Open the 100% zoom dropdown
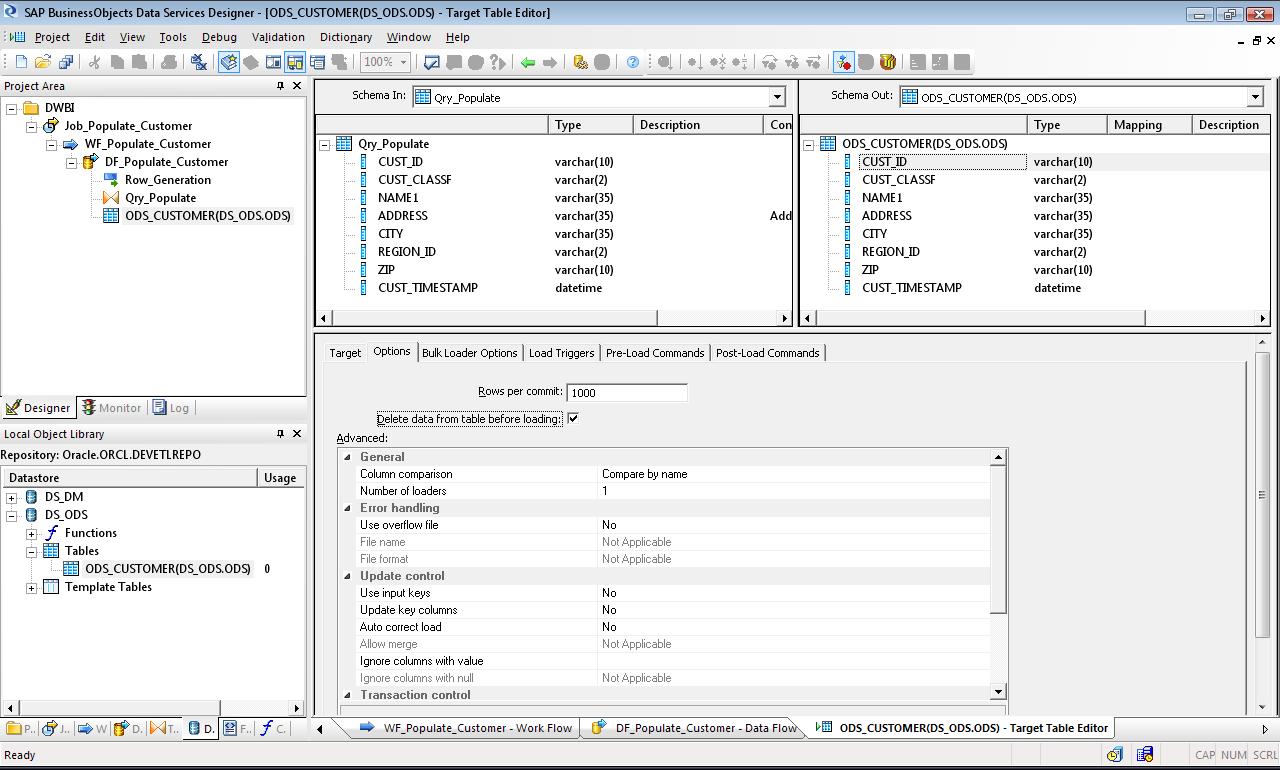This screenshot has width=1280, height=770. (x=404, y=62)
